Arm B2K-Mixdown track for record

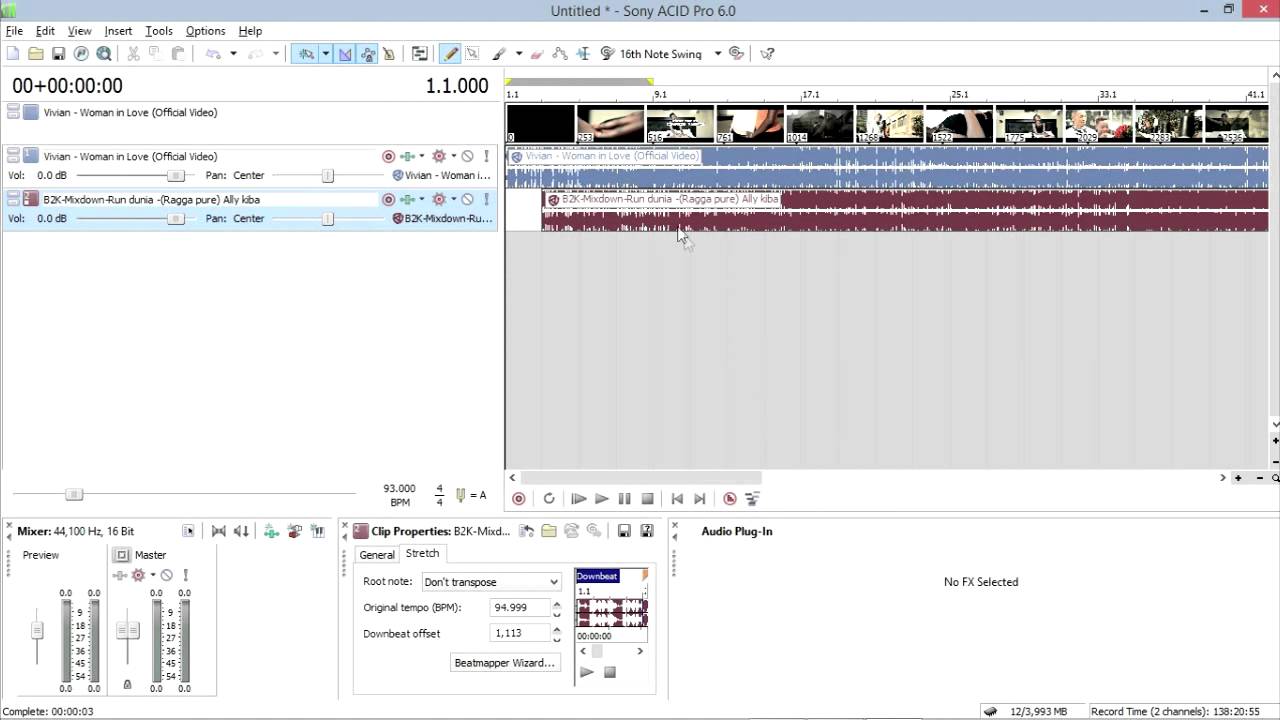pos(389,199)
